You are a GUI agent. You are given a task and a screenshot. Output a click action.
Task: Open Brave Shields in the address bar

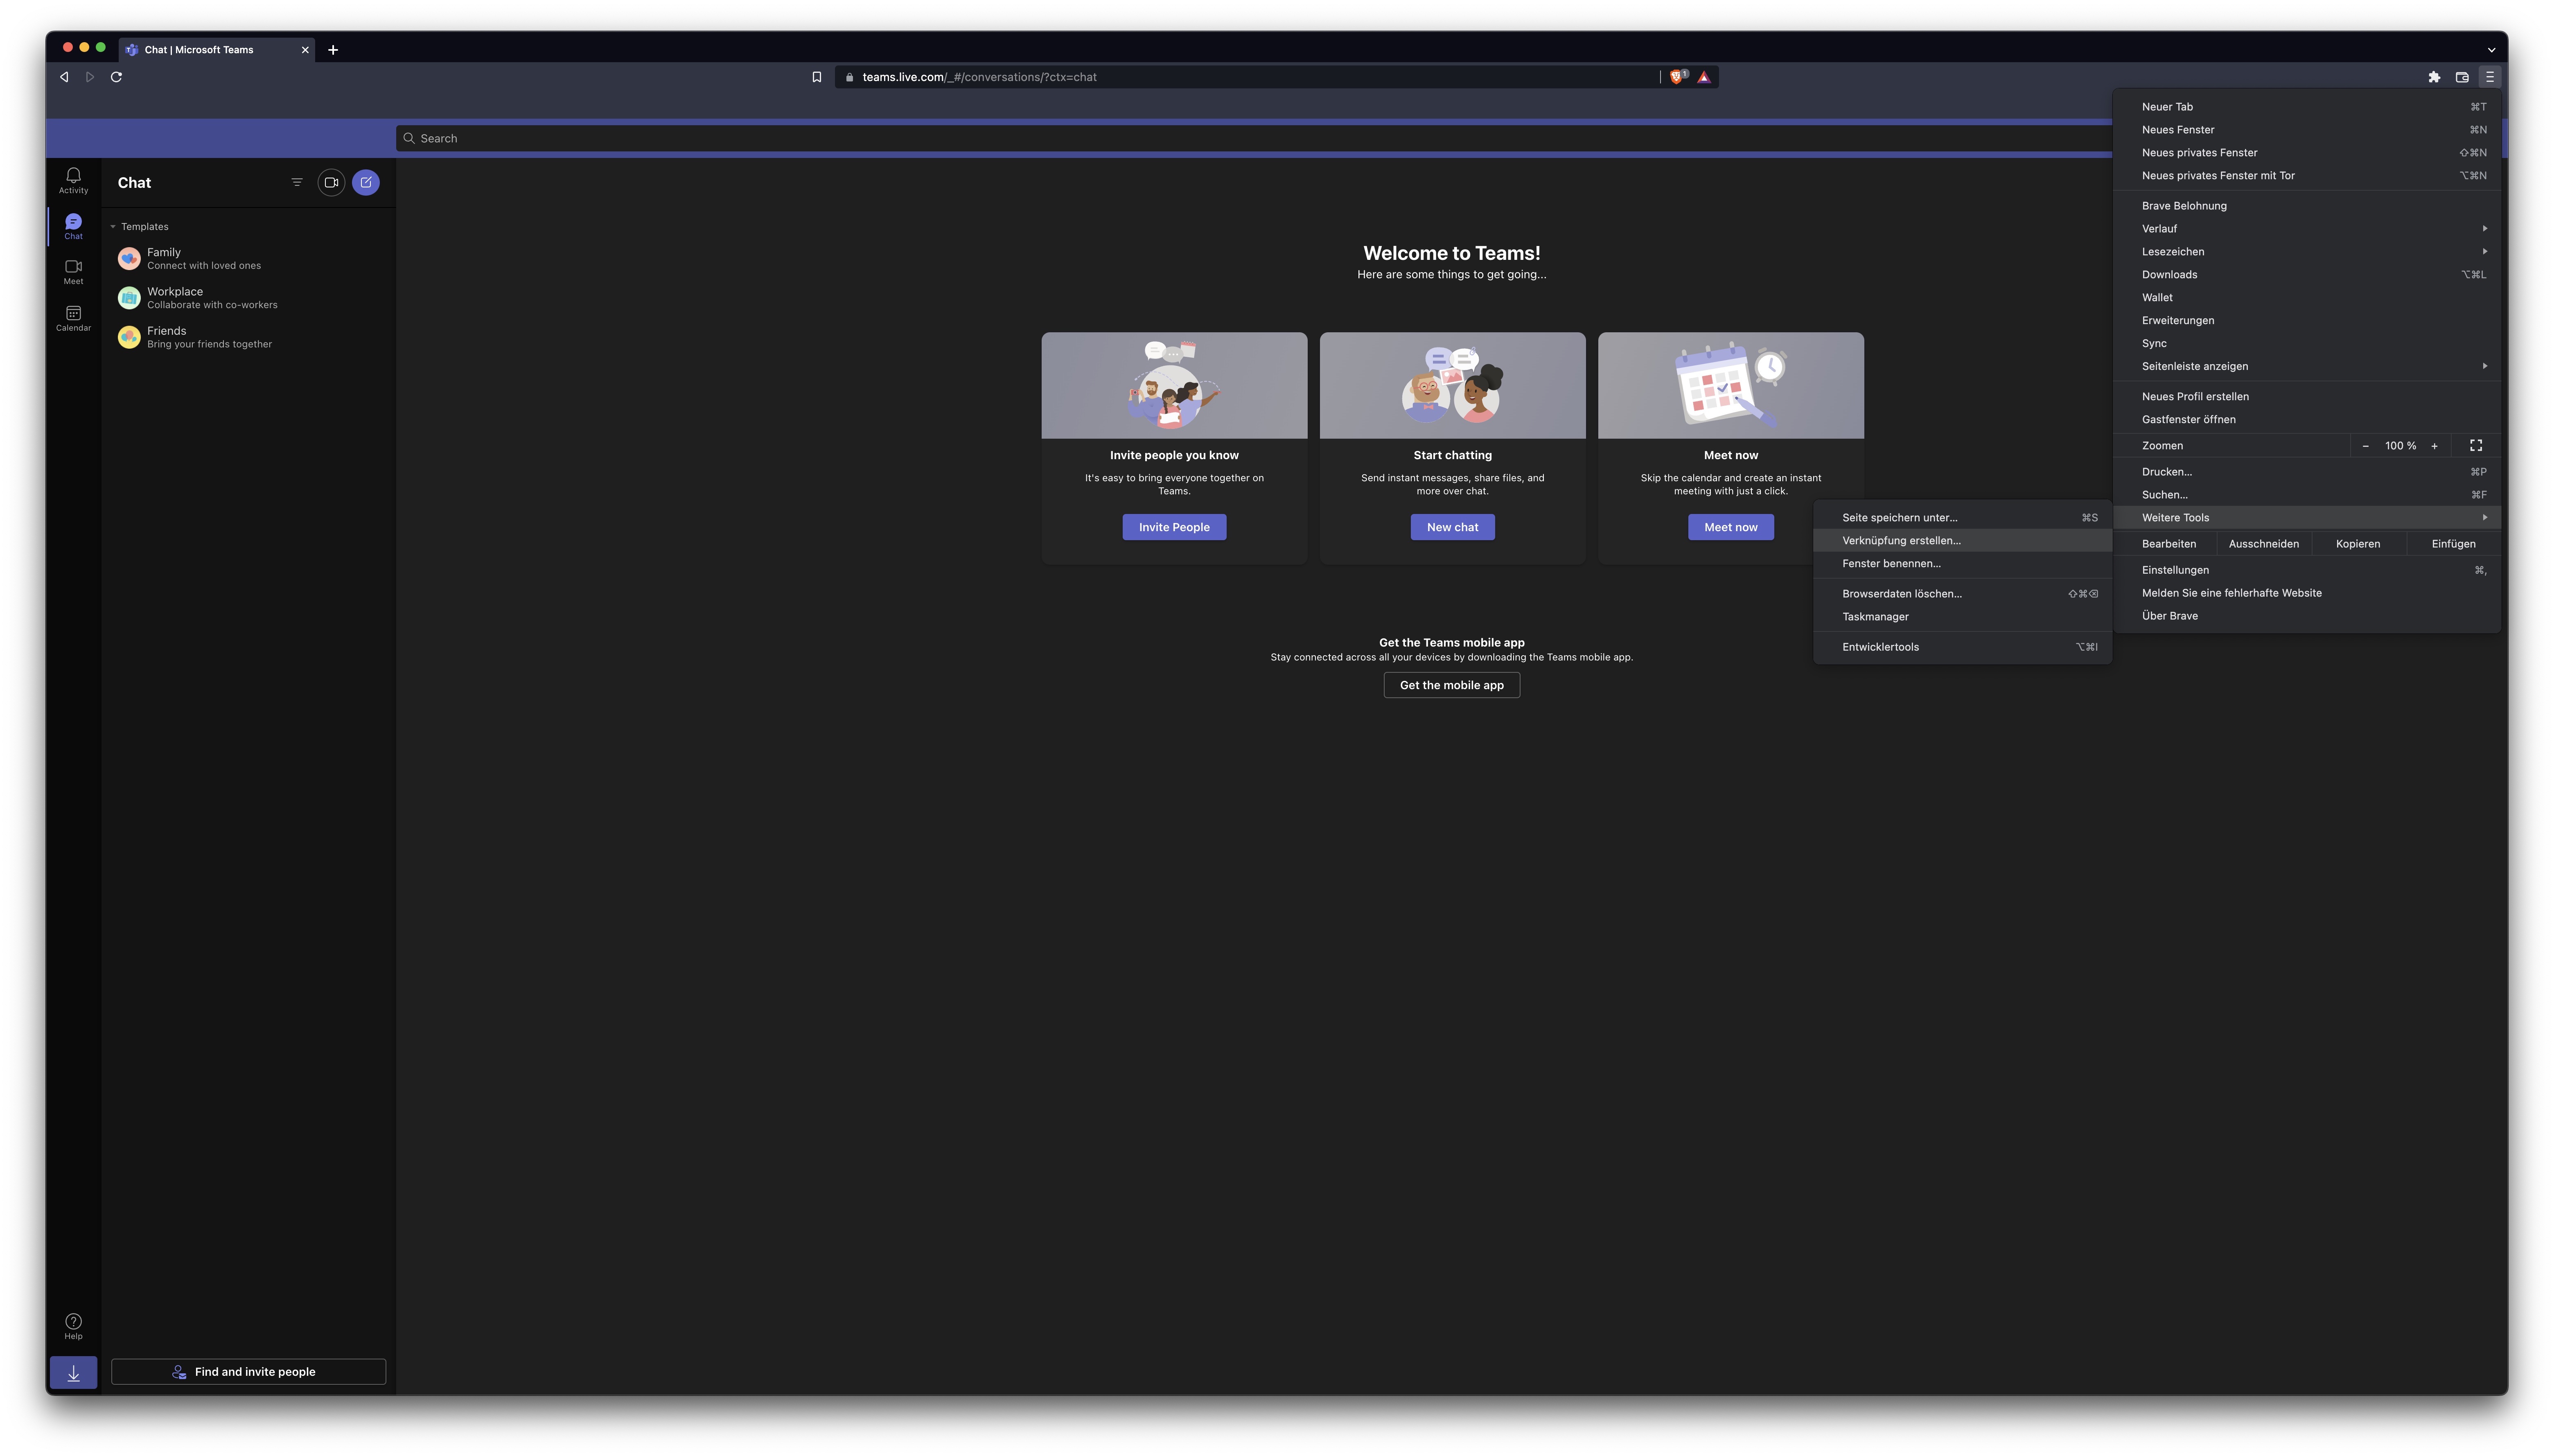point(1676,76)
